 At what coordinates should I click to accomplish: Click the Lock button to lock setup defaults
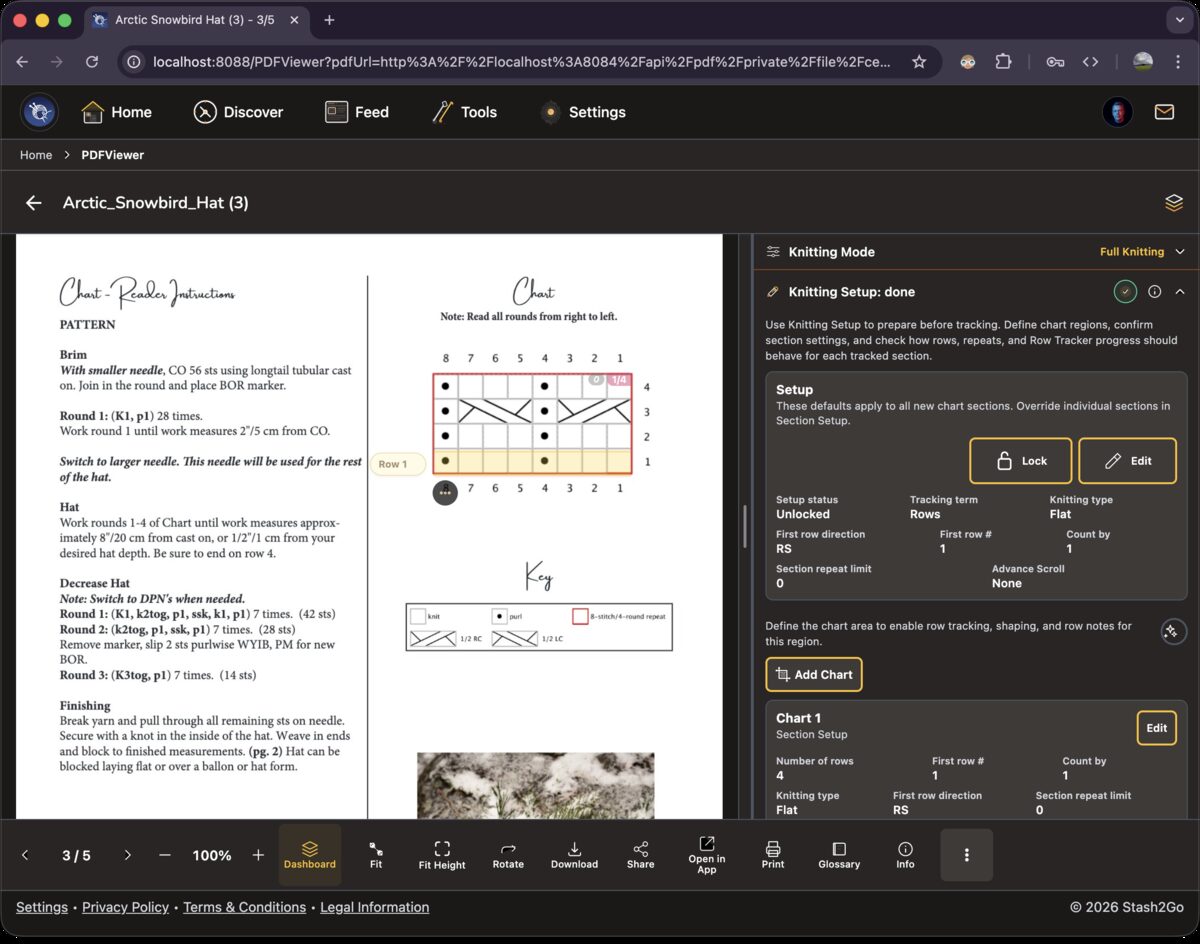[1020, 460]
